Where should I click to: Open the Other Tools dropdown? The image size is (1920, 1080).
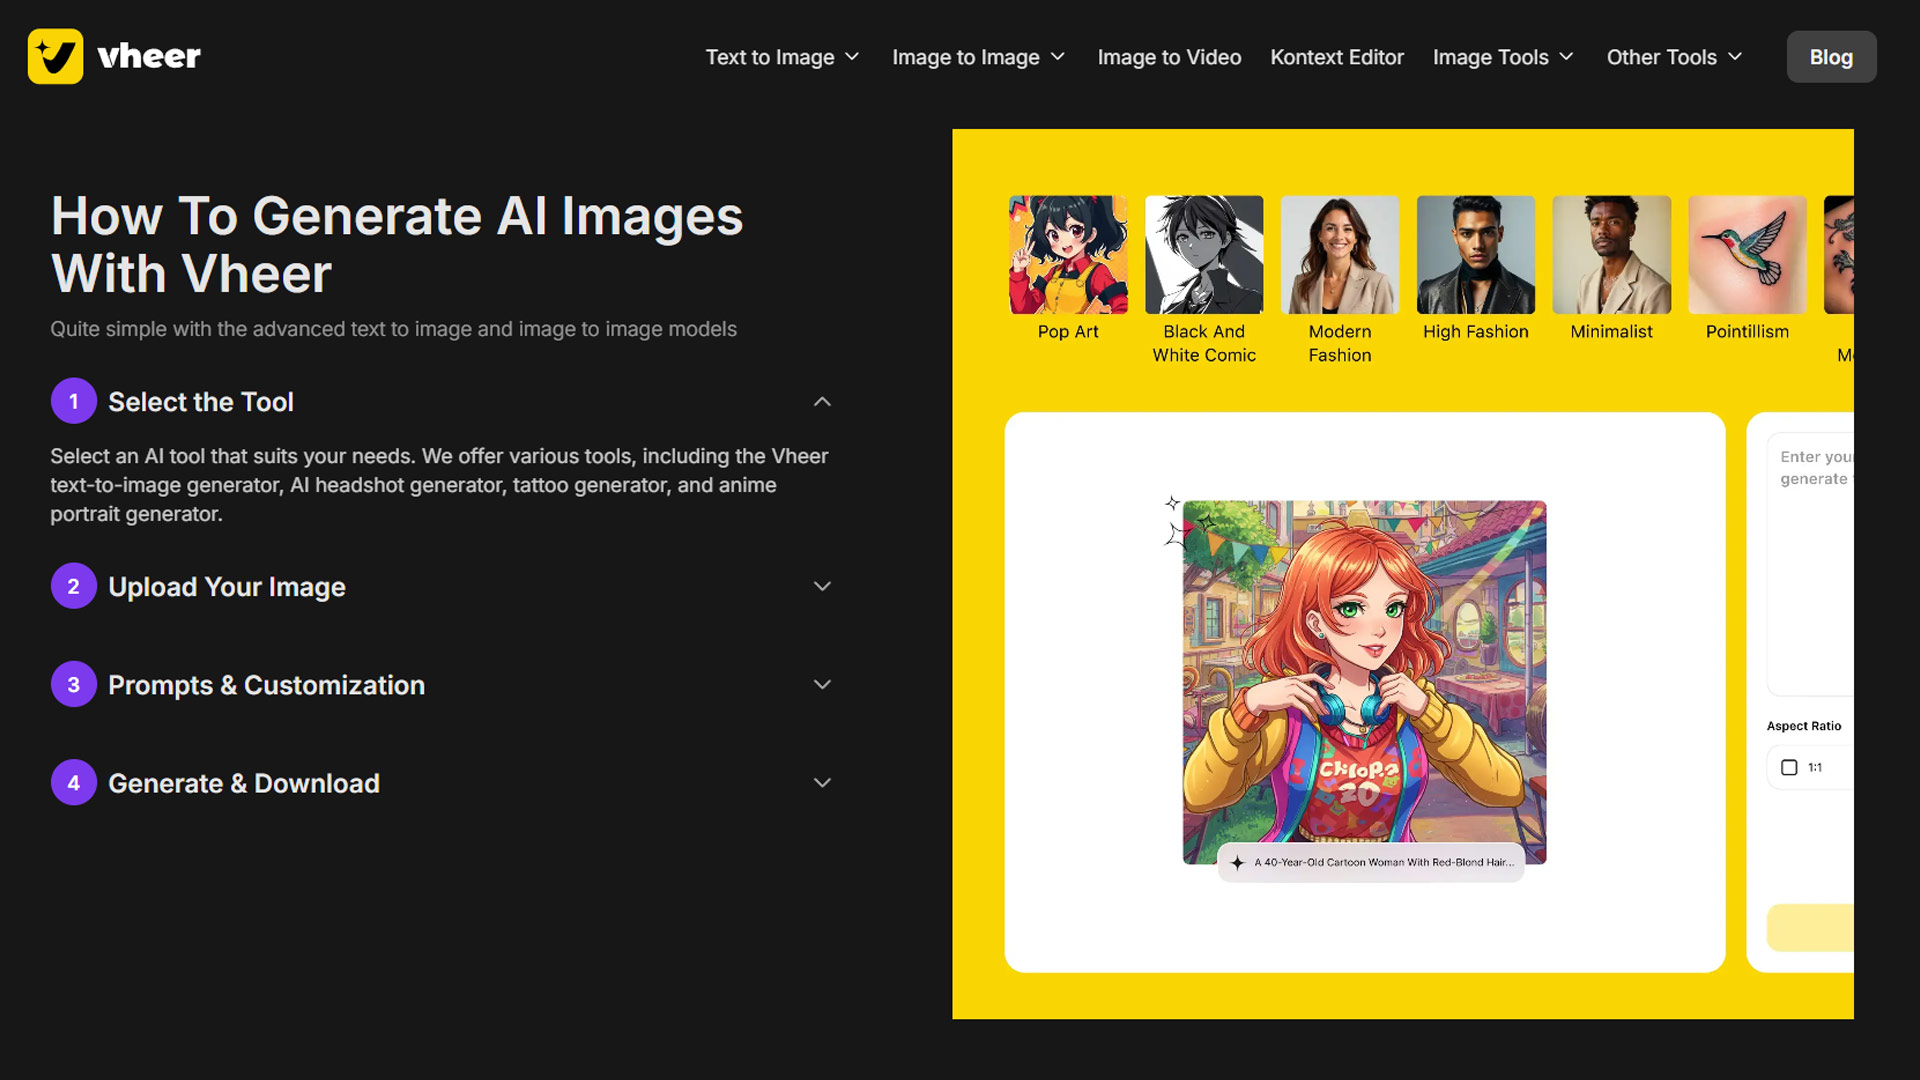click(x=1673, y=57)
